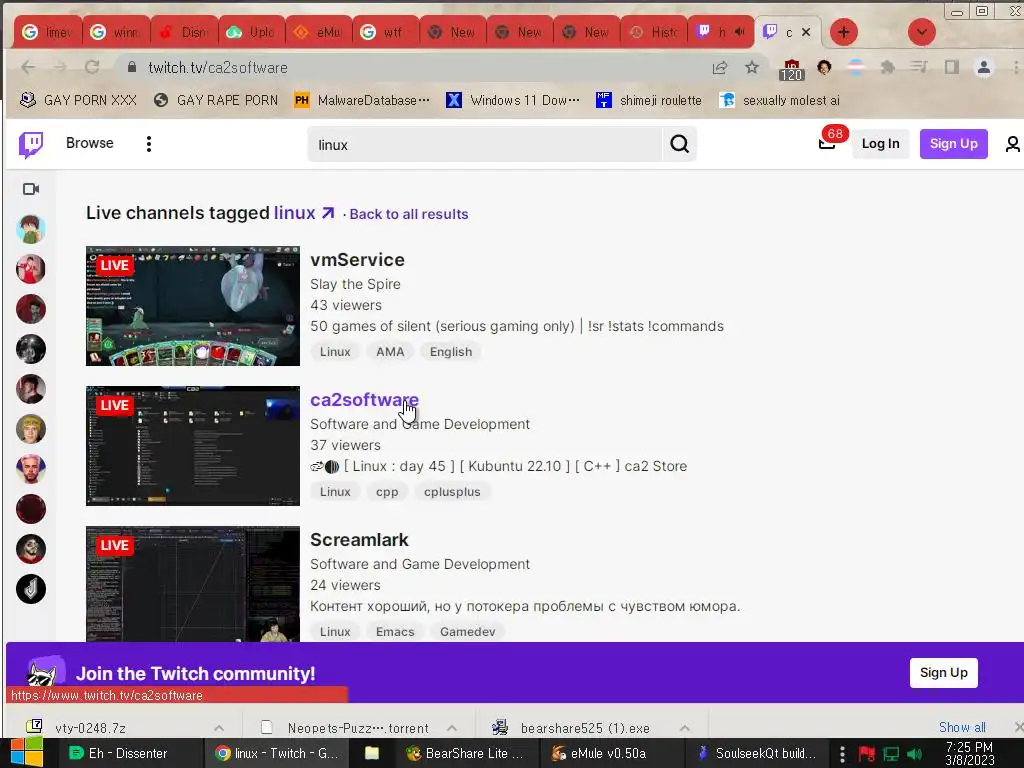
Task: Click the search magnifier button
Action: (679, 144)
